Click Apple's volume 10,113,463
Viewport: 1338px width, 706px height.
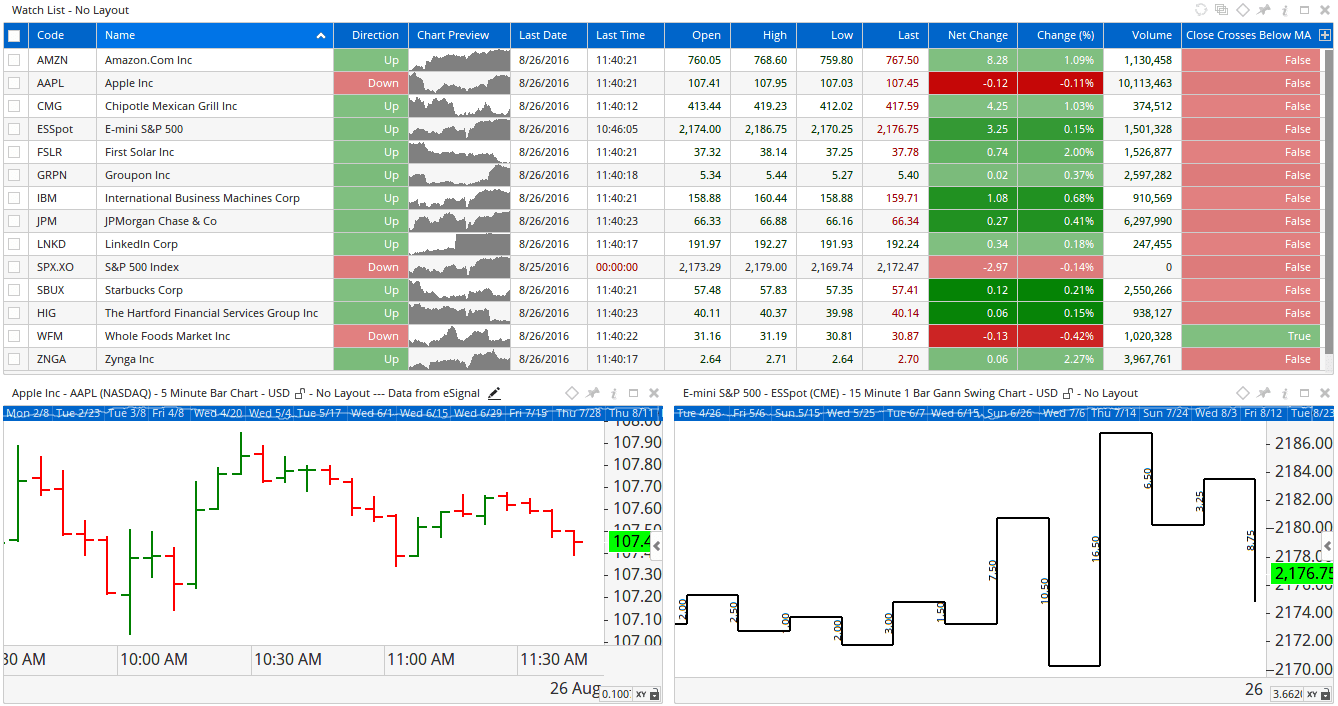(x=1140, y=83)
